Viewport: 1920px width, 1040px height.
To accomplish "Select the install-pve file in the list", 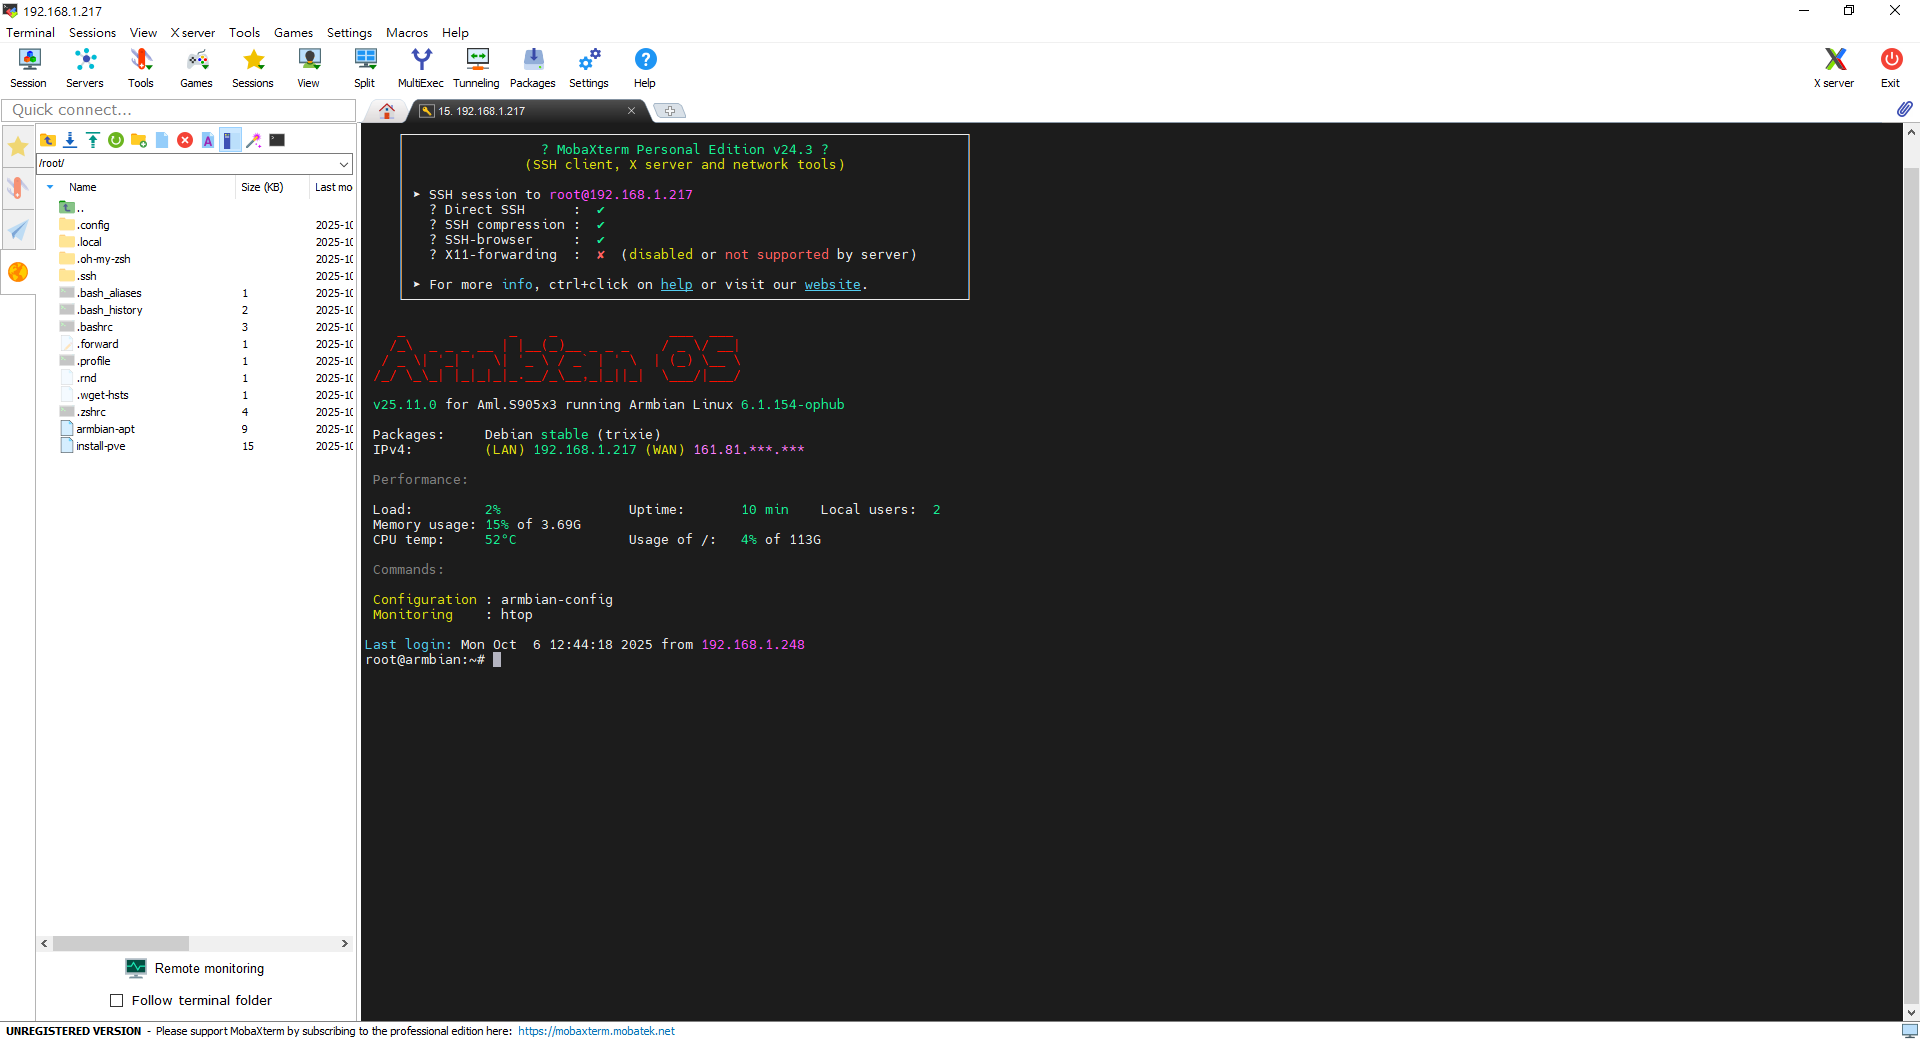I will (x=100, y=446).
